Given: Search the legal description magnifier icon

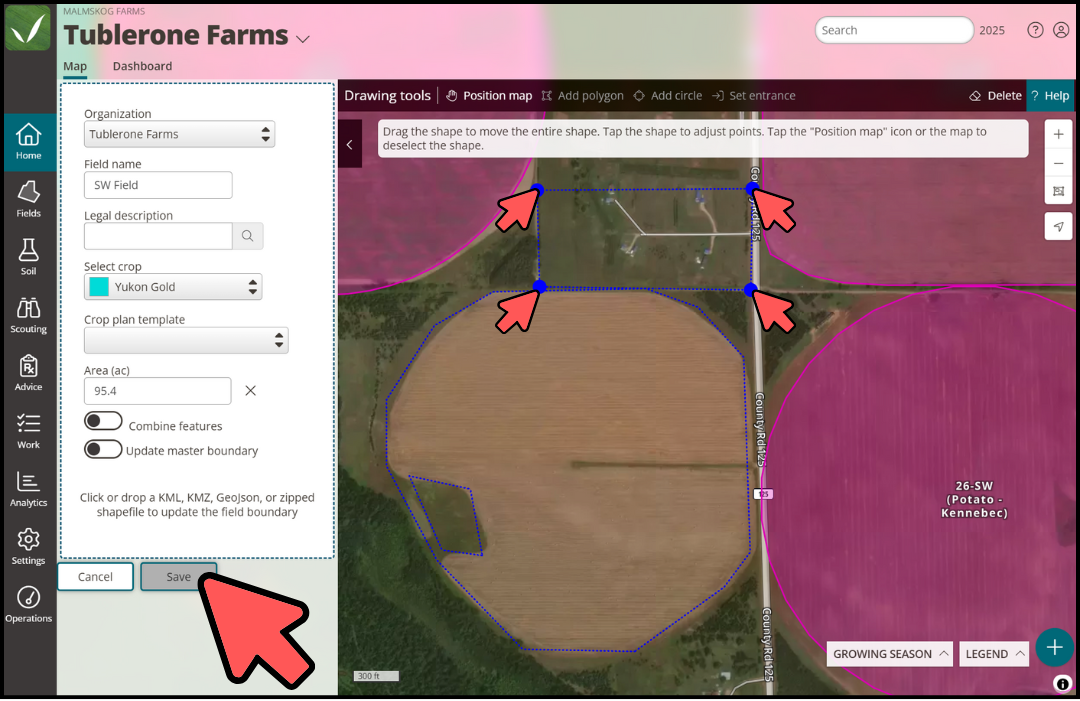Looking at the screenshot, I should (x=247, y=236).
